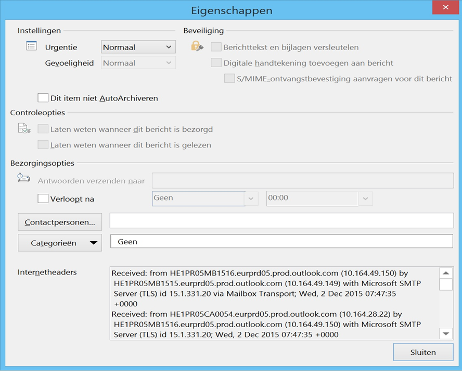Screen dimensions: 462x372
Task: Toggle S/MIME-ontvangstbevestiging aanvragen checkbox
Action: [229, 78]
